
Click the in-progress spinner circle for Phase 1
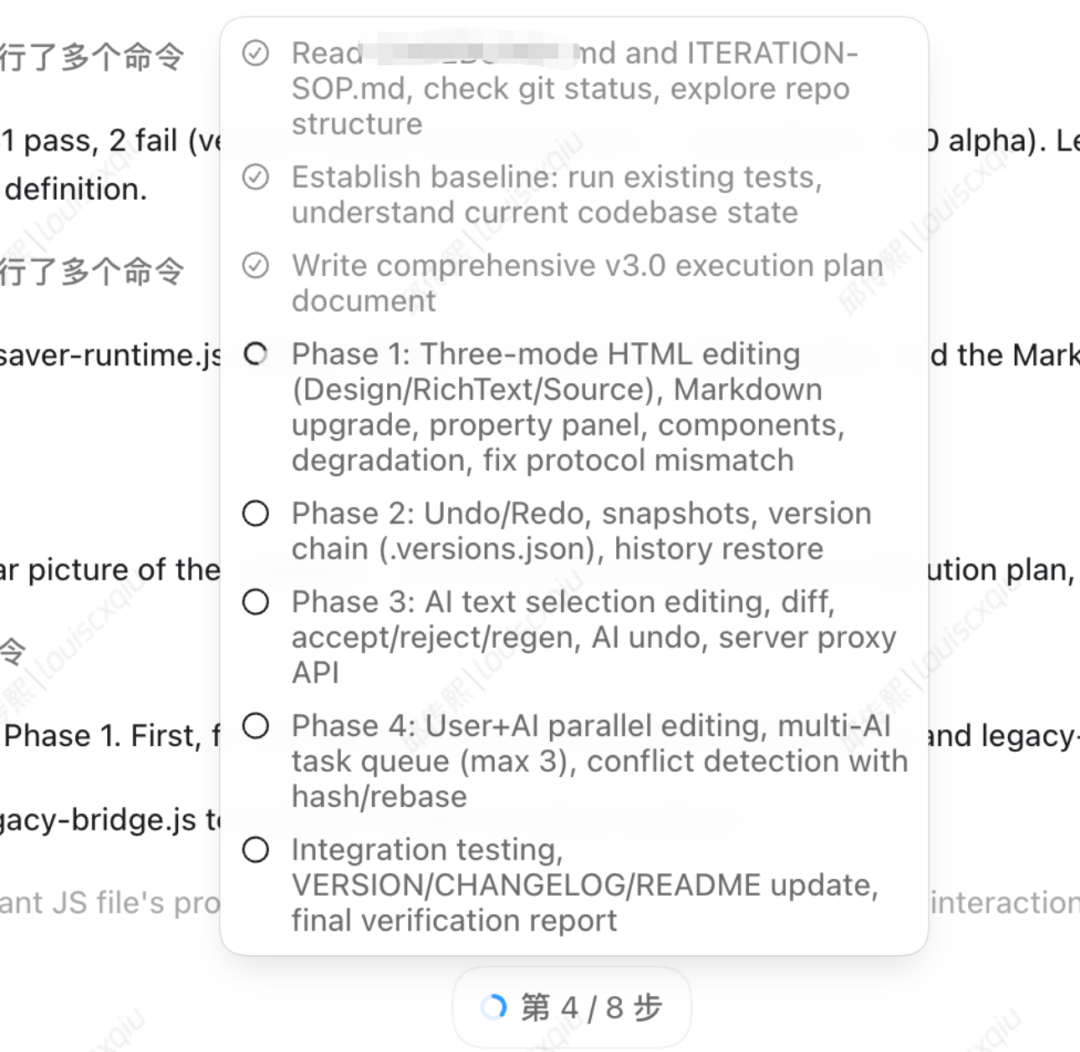pos(256,354)
